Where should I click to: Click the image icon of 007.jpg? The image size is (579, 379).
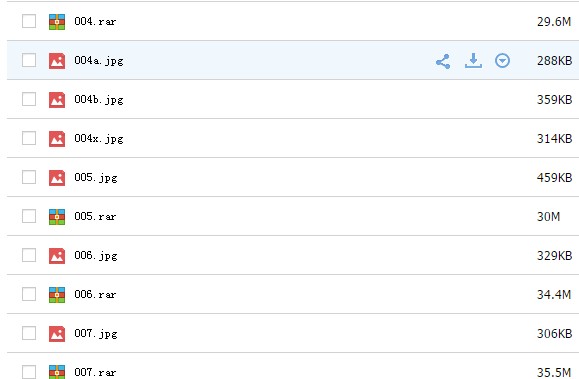point(57,334)
